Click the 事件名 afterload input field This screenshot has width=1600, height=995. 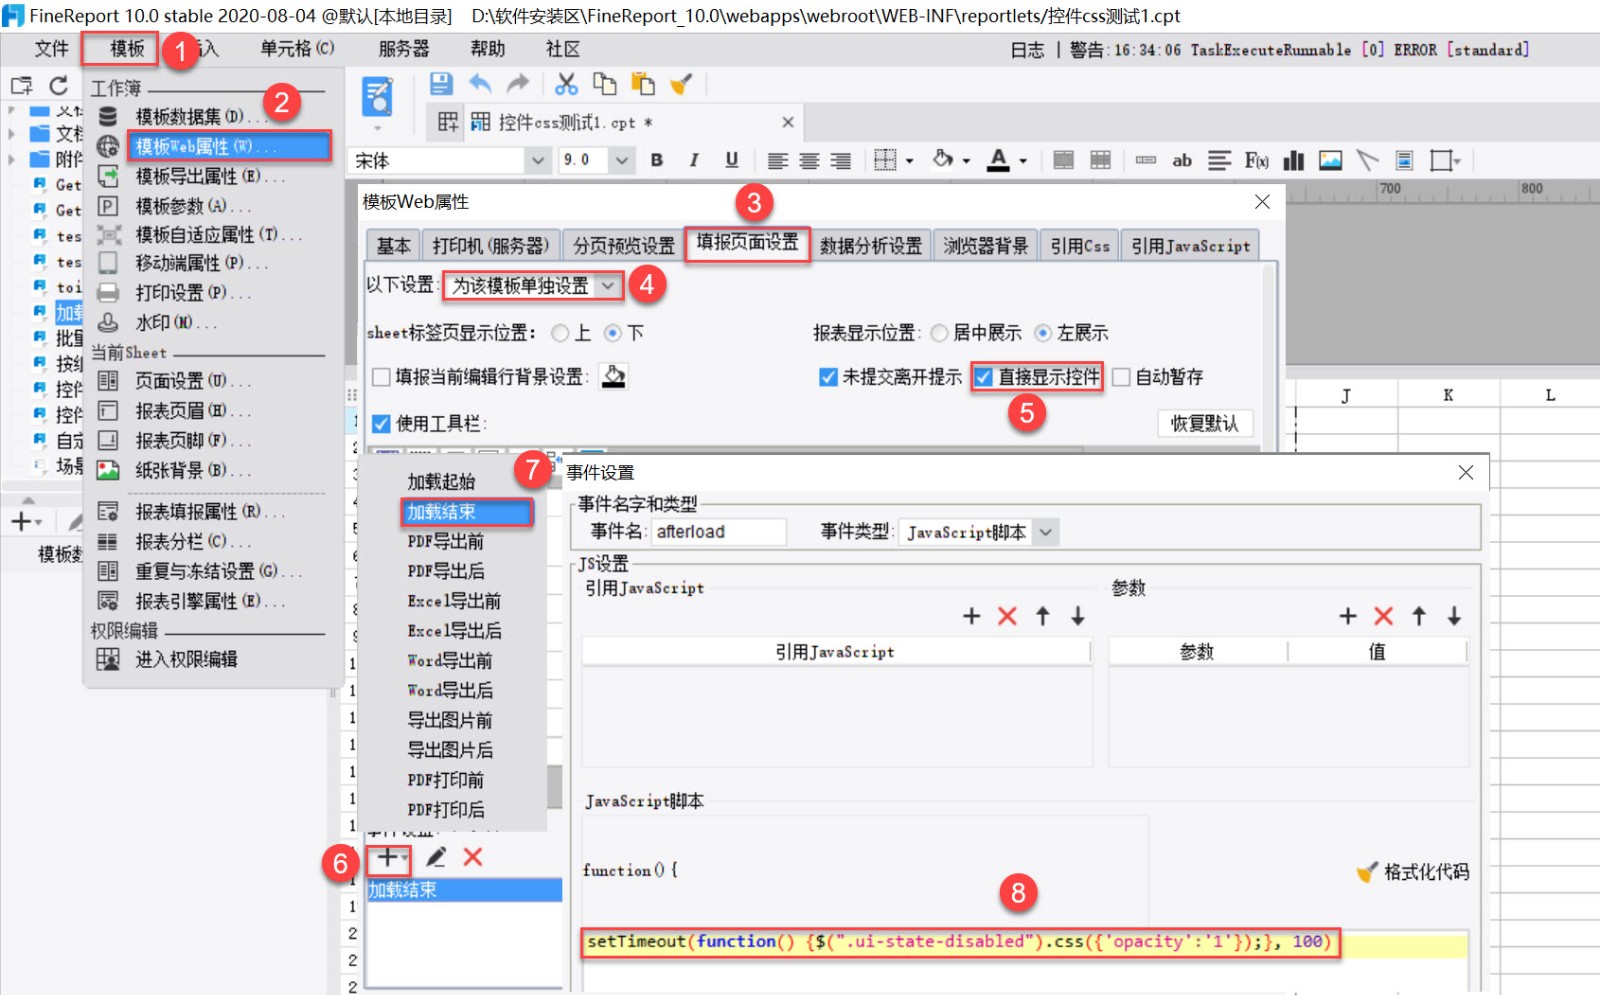coord(718,532)
